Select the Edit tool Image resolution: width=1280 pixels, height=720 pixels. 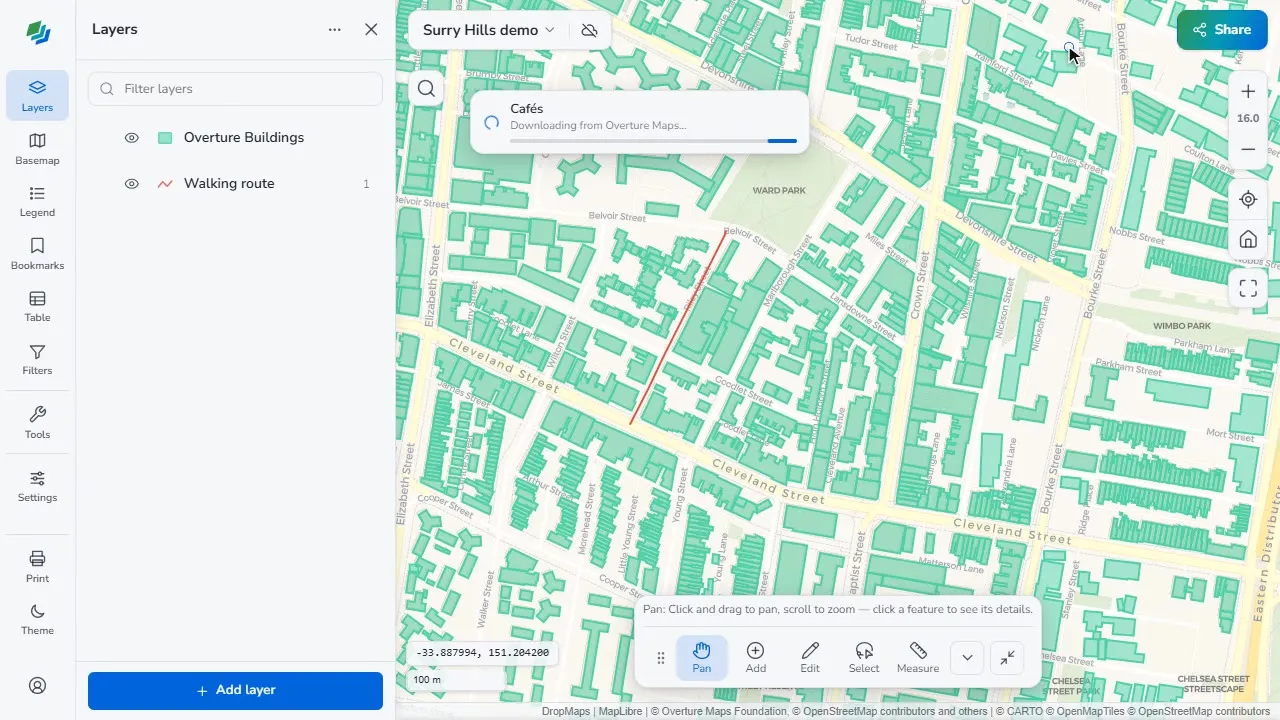(810, 658)
